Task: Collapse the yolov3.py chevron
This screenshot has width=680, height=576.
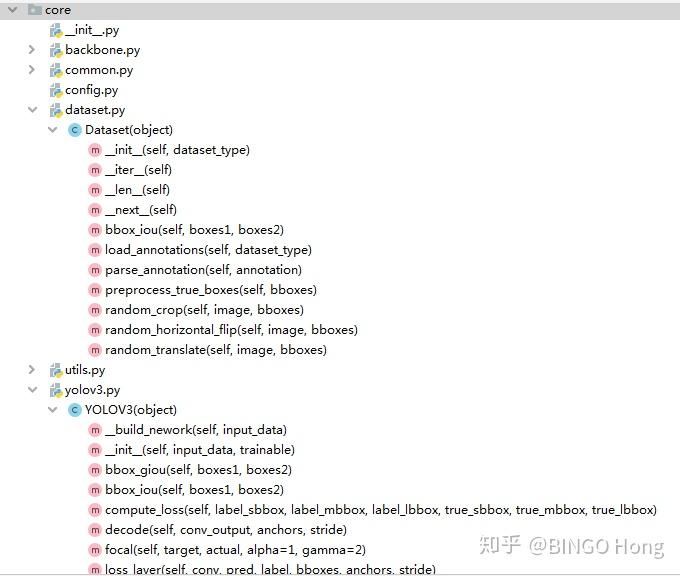Action: pyautogui.click(x=33, y=389)
